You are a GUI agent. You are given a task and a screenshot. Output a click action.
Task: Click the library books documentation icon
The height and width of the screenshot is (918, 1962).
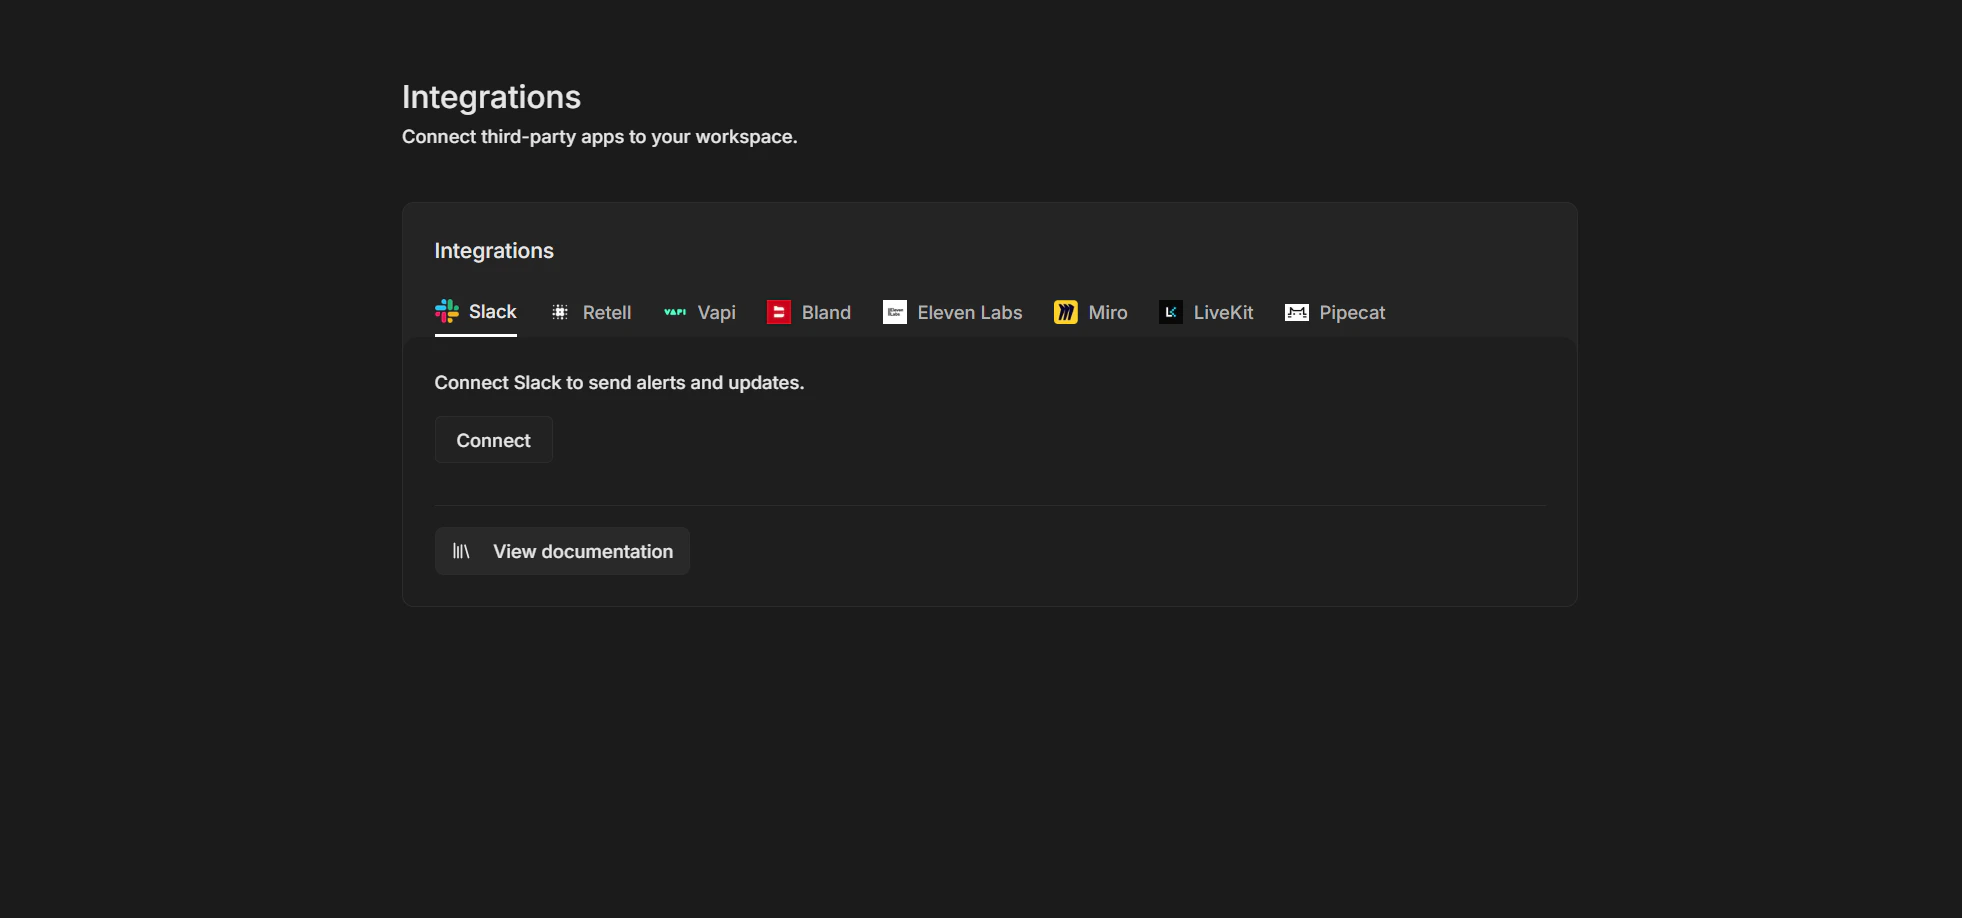[x=461, y=551]
